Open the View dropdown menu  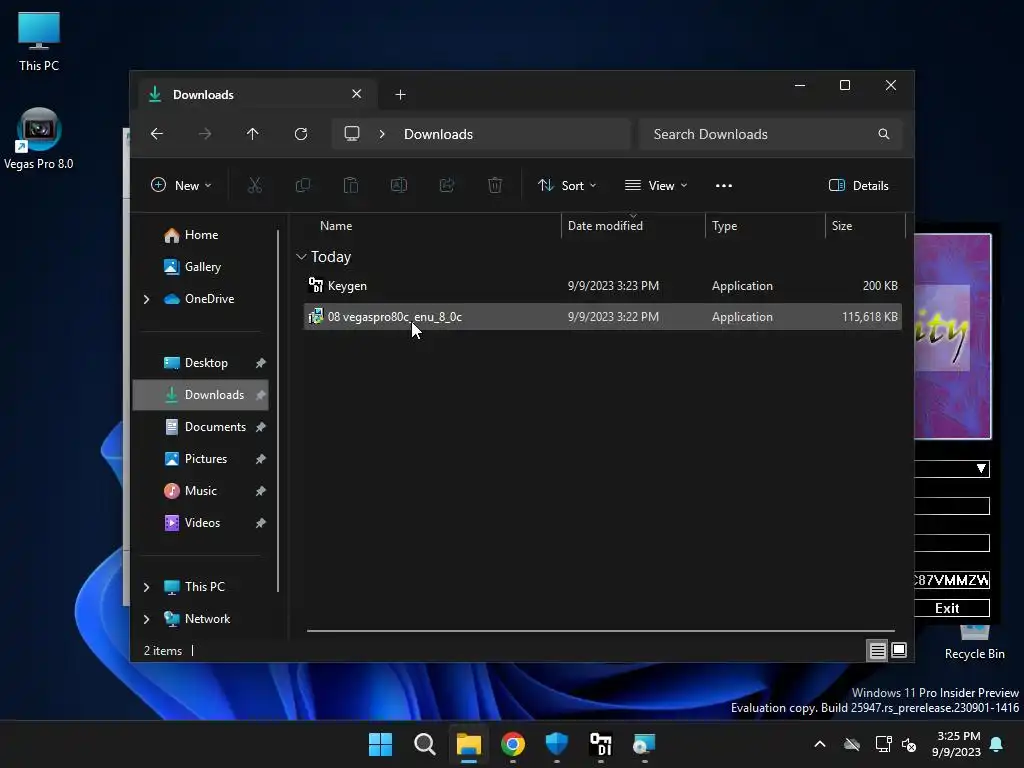(x=656, y=185)
